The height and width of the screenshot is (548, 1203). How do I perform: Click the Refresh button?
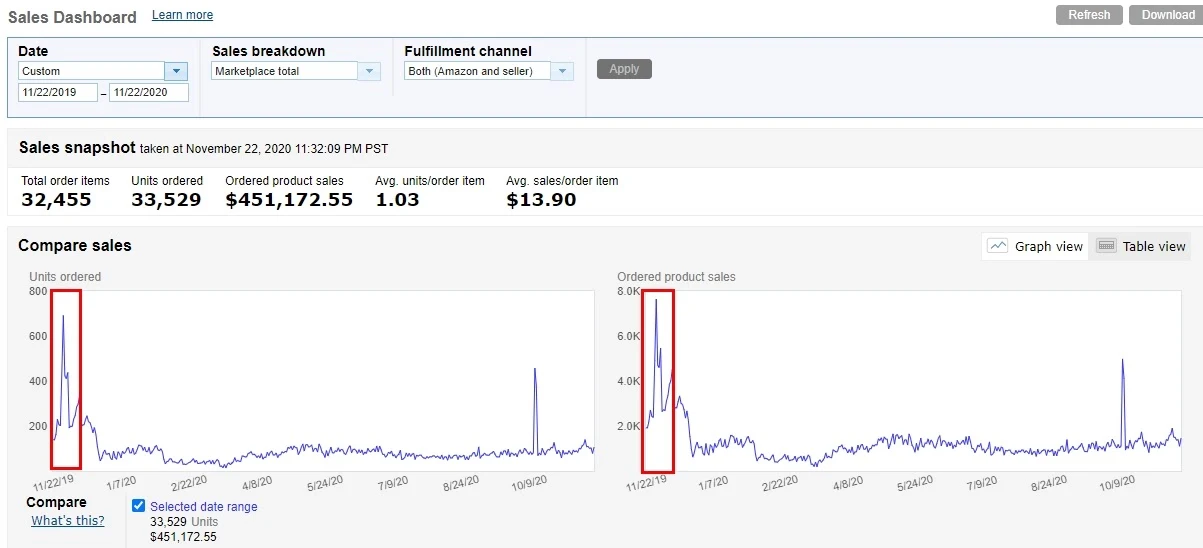[x=1089, y=15]
